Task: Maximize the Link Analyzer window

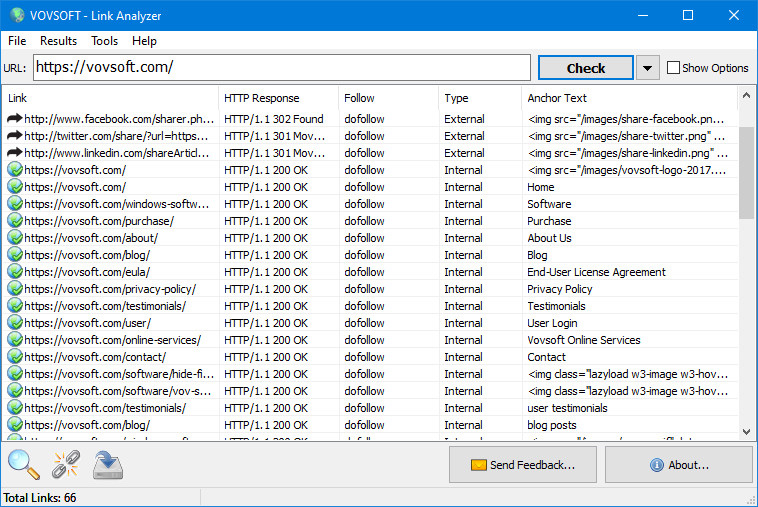Action: pyautogui.click(x=687, y=15)
